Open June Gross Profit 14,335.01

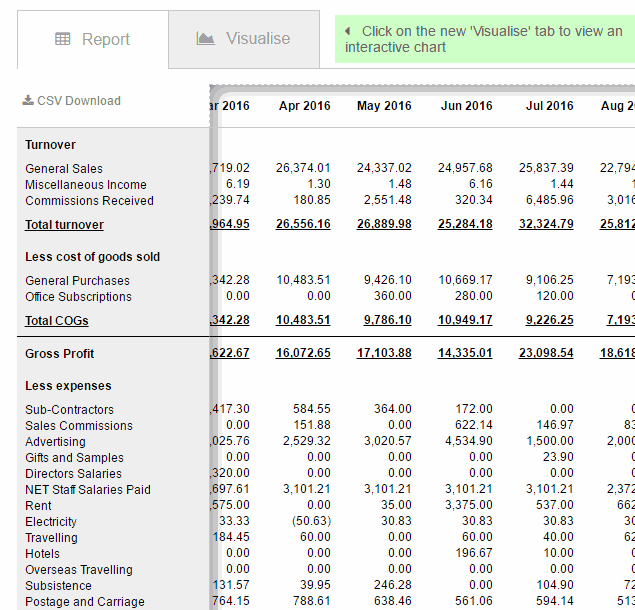tap(465, 353)
